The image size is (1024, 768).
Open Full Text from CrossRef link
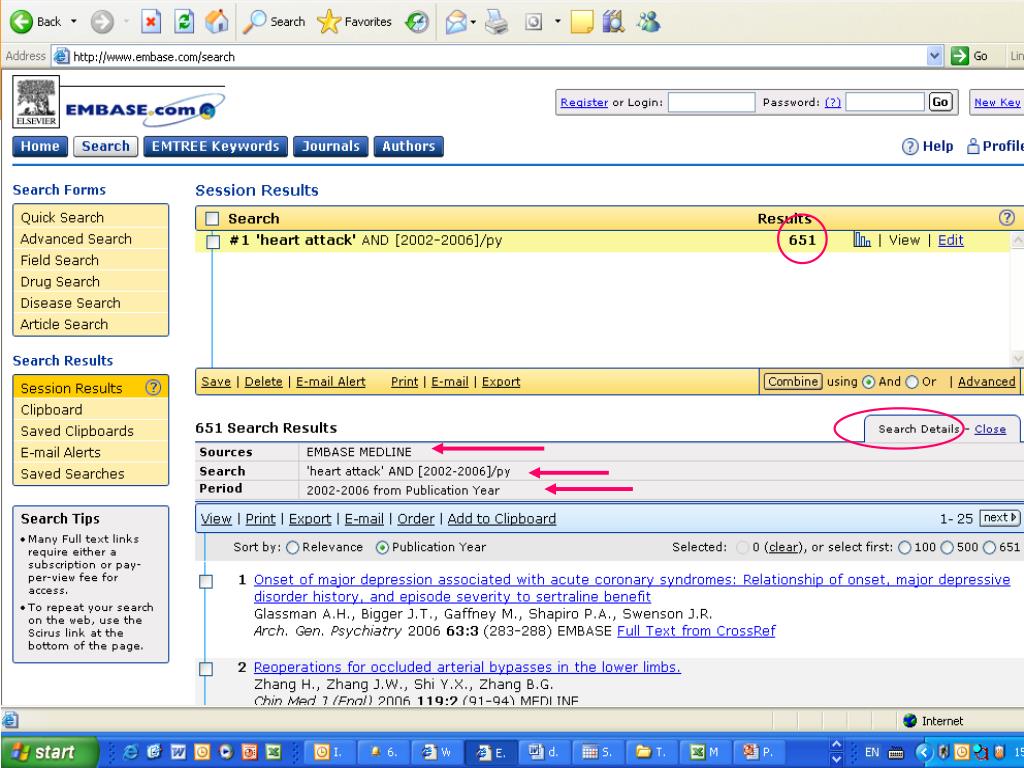coord(696,631)
